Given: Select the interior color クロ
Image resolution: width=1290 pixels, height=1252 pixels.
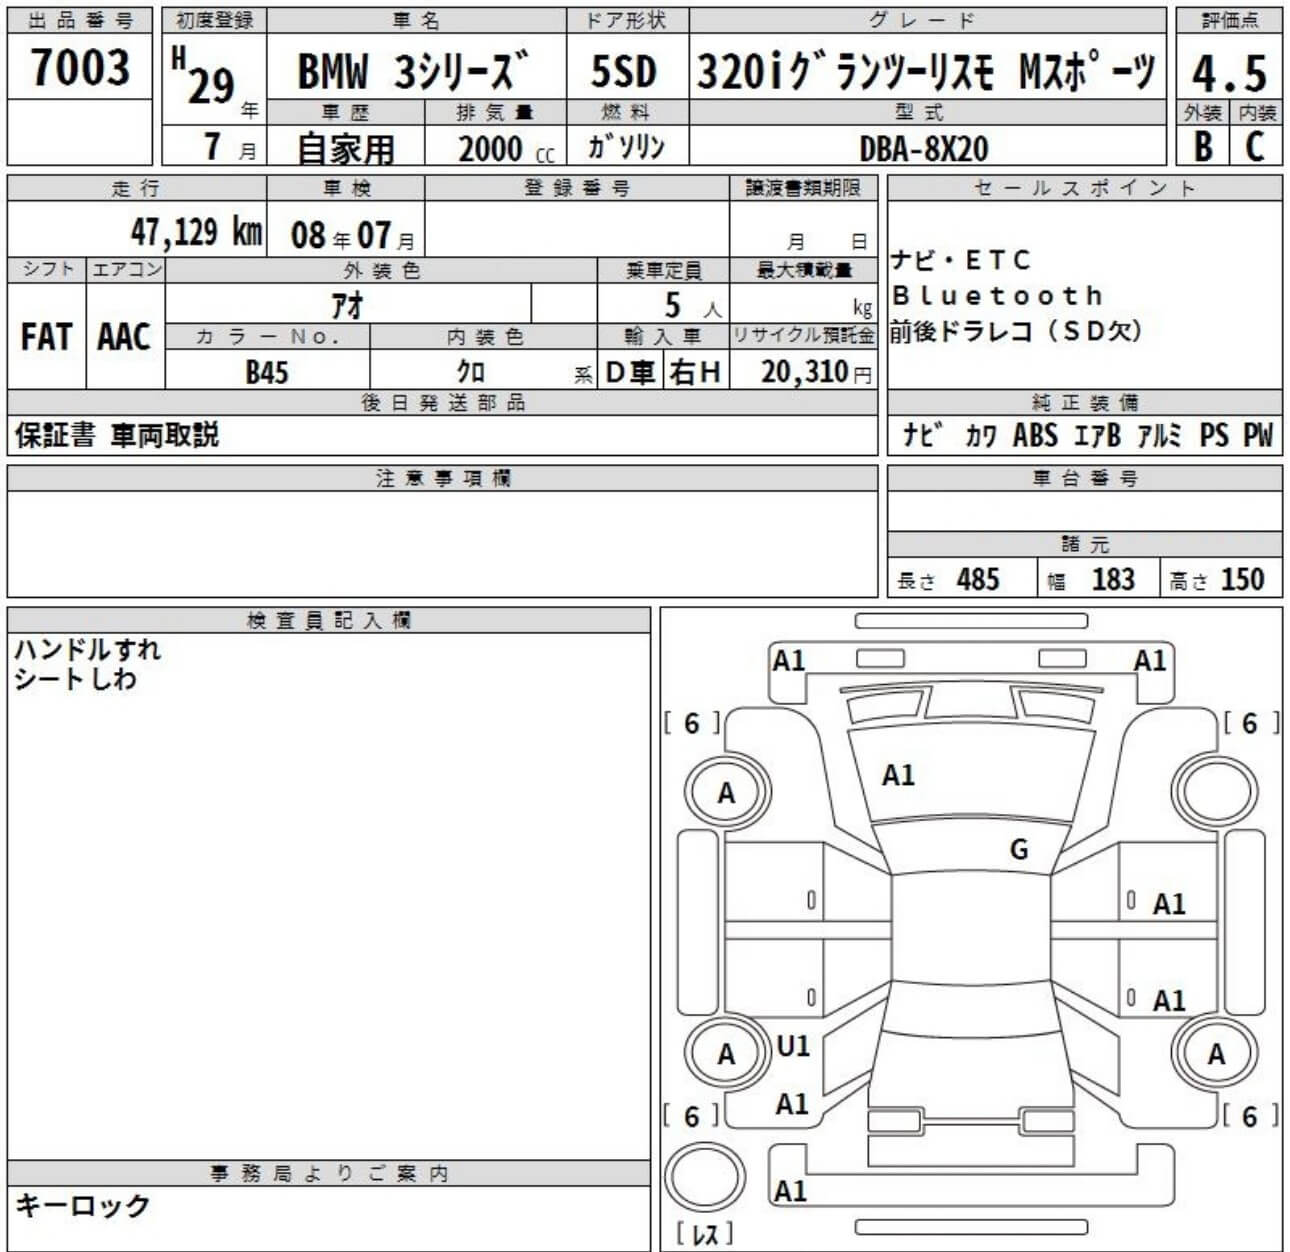Looking at the screenshot, I should [469, 372].
